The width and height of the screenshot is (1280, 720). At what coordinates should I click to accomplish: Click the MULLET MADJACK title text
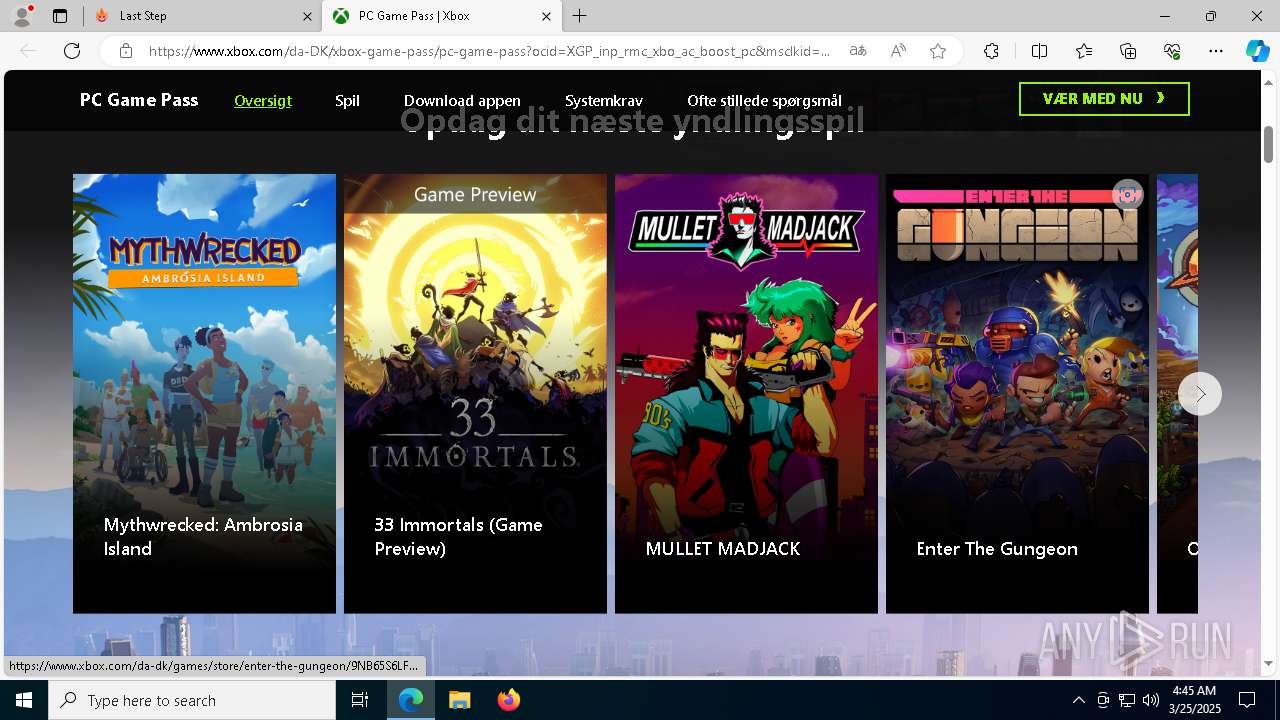pyautogui.click(x=723, y=548)
